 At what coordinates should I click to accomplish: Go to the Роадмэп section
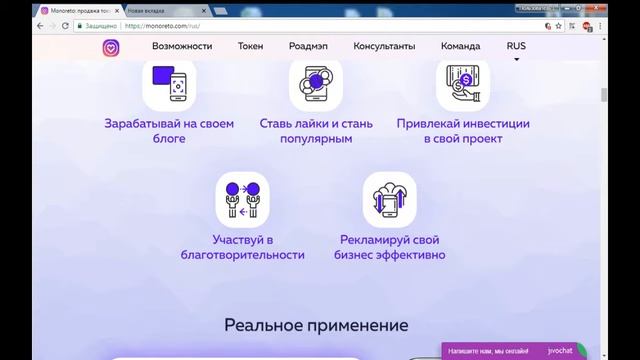(x=308, y=46)
